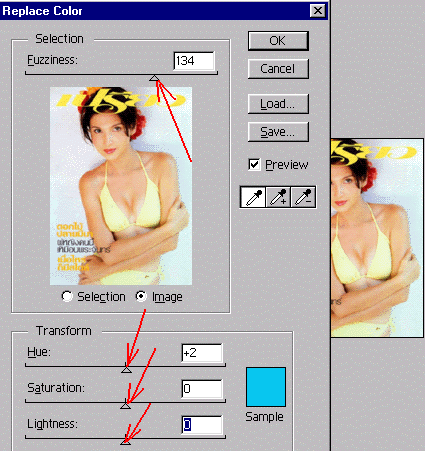The width and height of the screenshot is (425, 451).
Task: Toggle the Preview checkbox
Action: (x=254, y=164)
